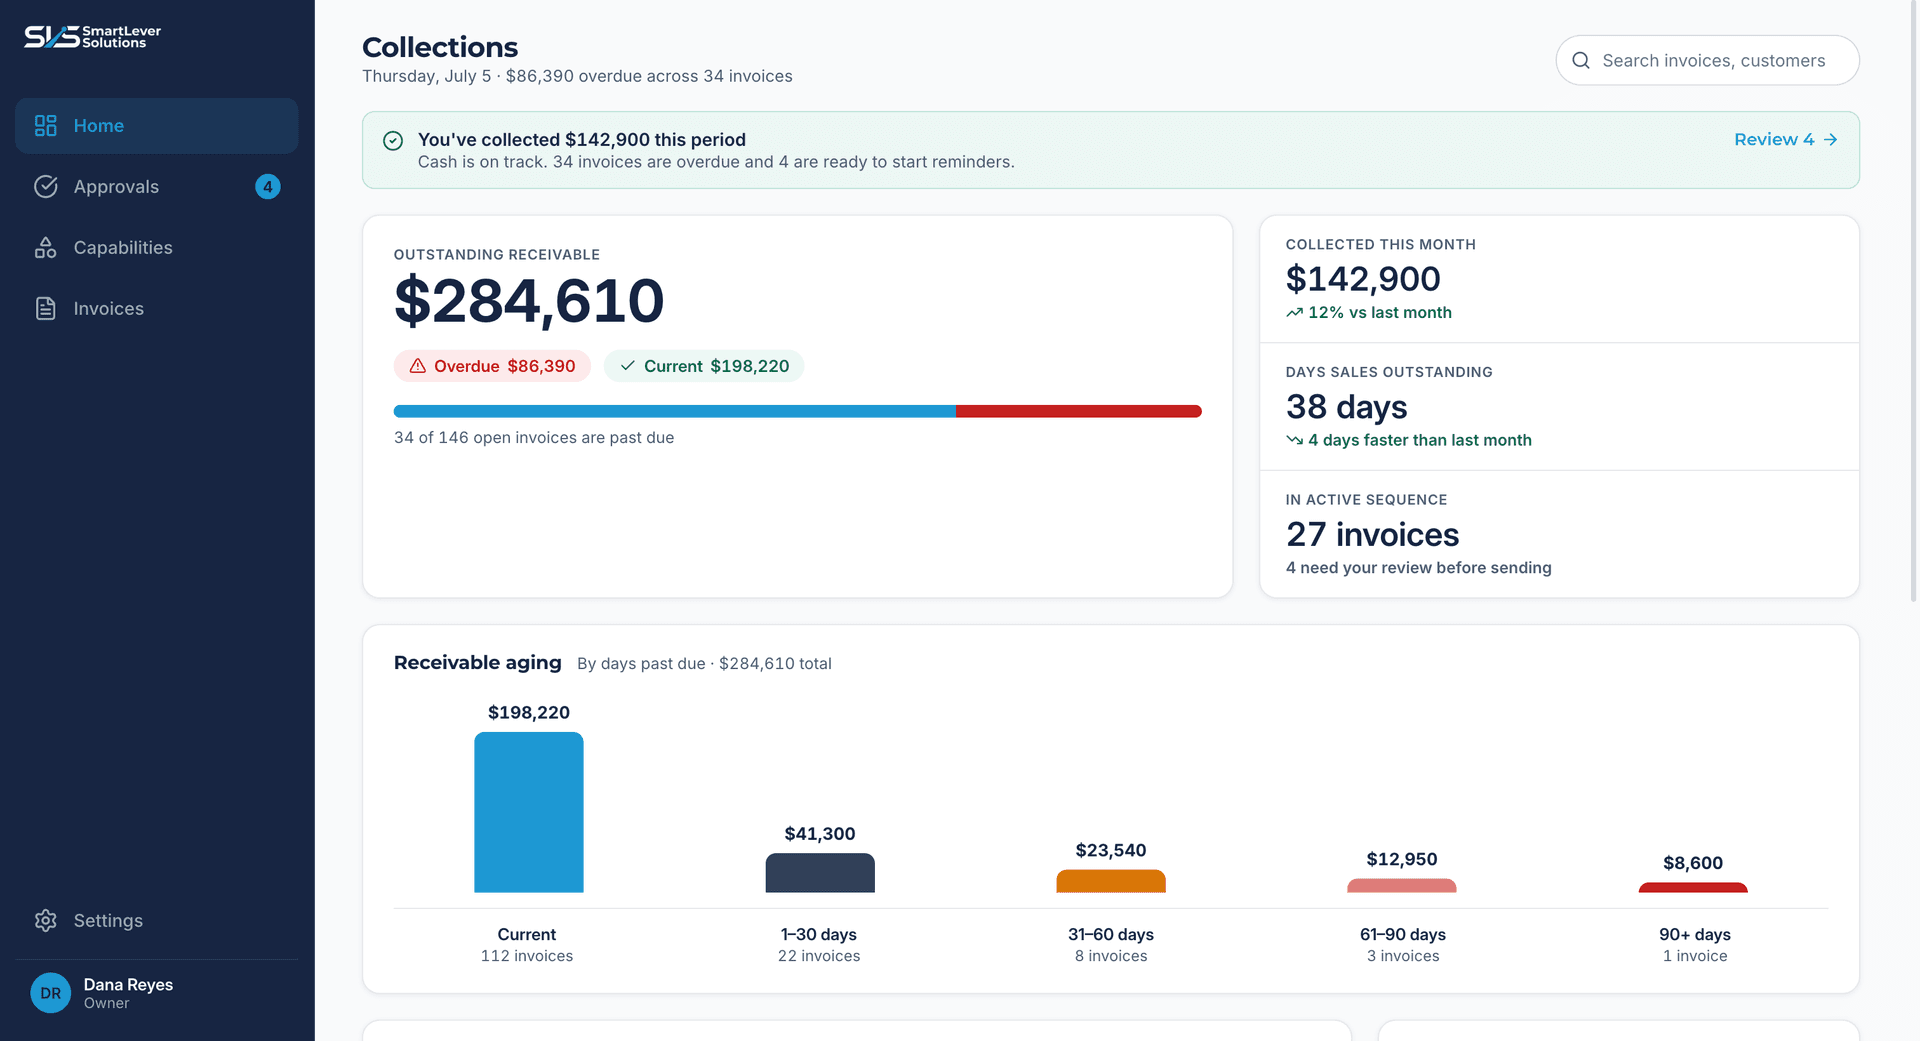This screenshot has height=1041, width=1920.
Task: Click the Settings gear icon
Action: coord(46,921)
